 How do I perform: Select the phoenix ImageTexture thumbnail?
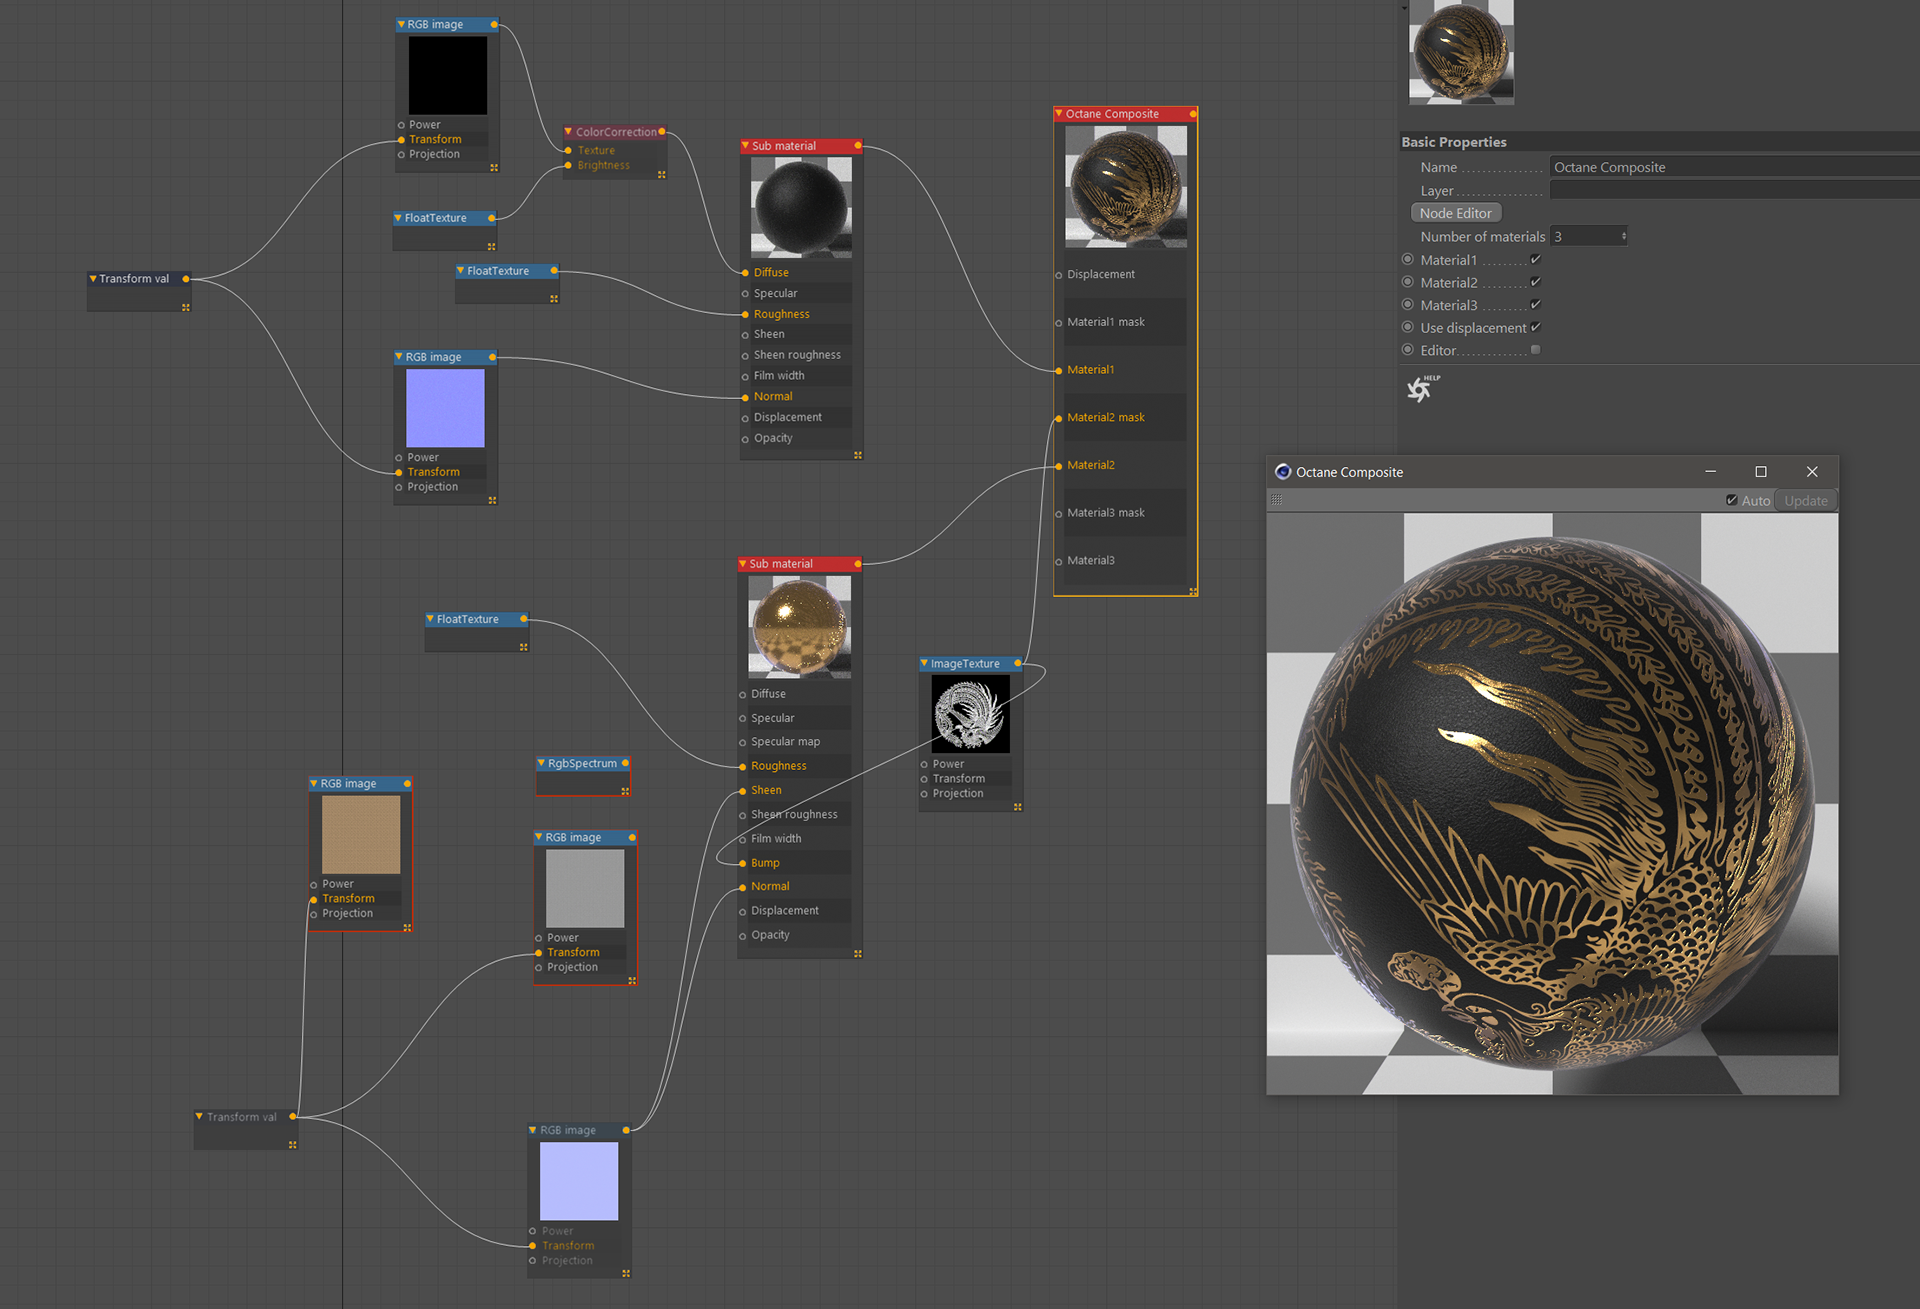[970, 714]
